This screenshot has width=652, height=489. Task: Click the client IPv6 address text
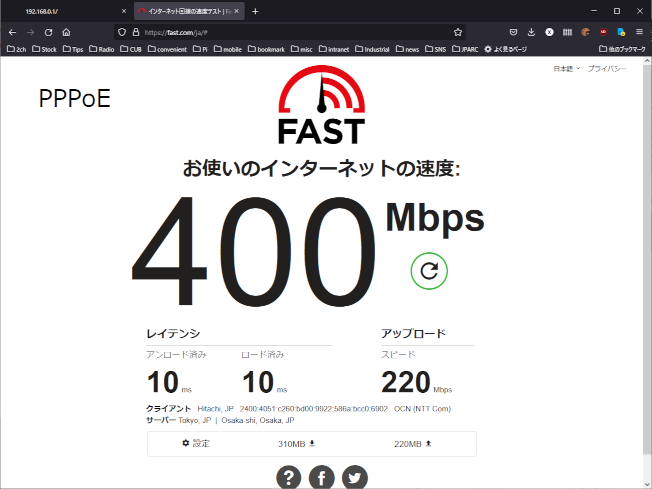coord(314,409)
